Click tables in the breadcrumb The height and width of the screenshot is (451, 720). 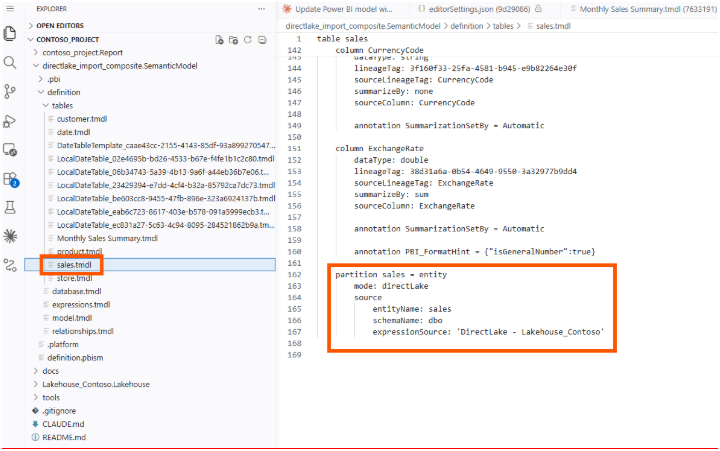tap(503, 26)
